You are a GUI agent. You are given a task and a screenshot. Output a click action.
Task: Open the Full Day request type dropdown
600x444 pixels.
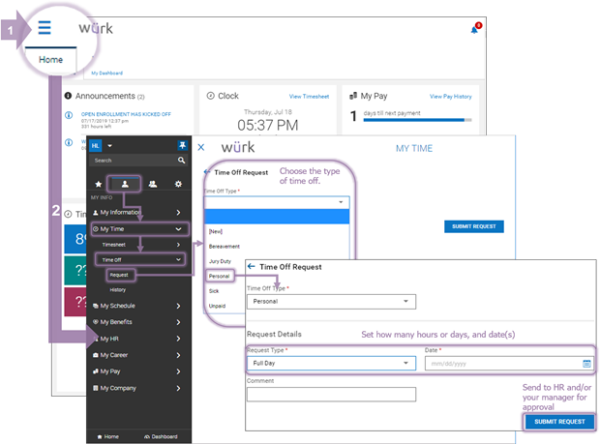(x=331, y=363)
